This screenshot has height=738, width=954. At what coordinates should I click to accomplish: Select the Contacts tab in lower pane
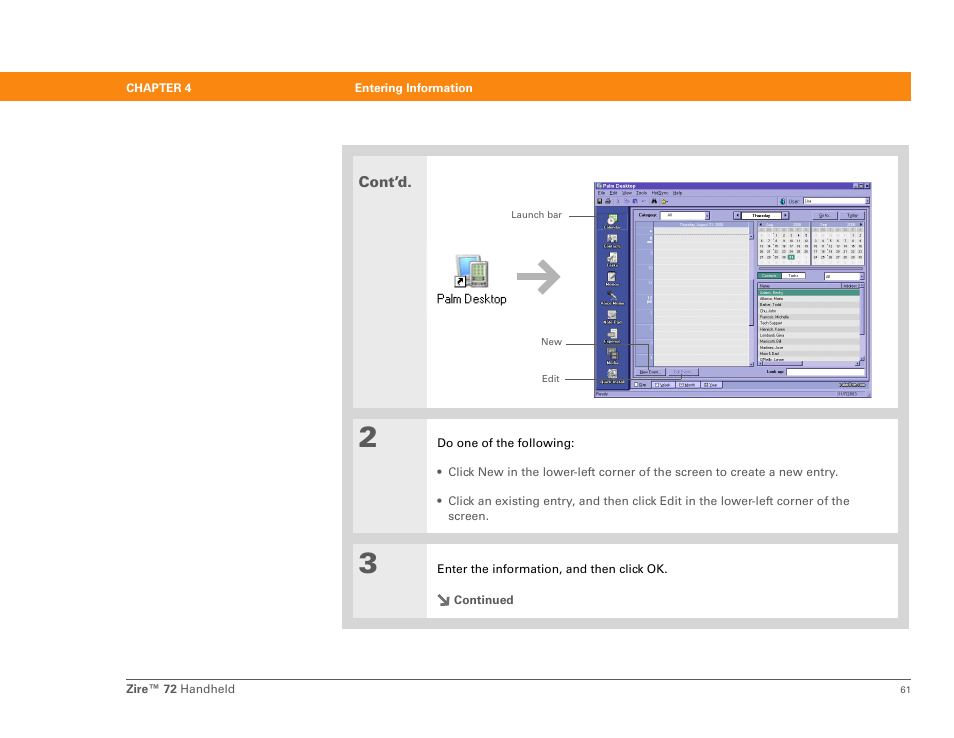point(769,276)
